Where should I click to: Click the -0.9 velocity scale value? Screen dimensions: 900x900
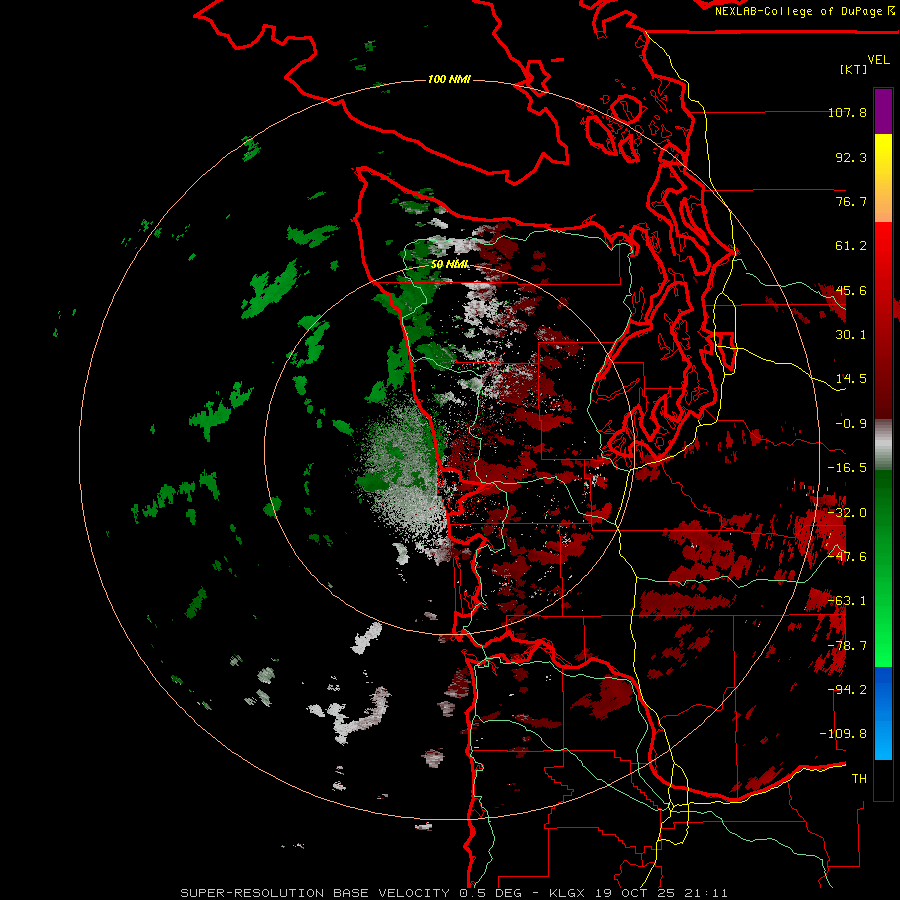click(851, 424)
